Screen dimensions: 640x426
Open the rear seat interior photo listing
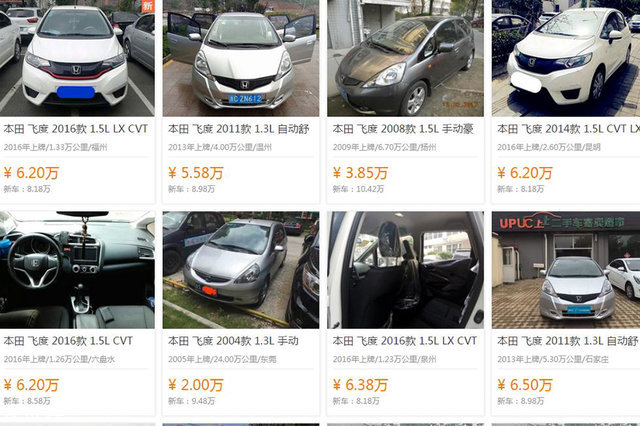(x=405, y=270)
